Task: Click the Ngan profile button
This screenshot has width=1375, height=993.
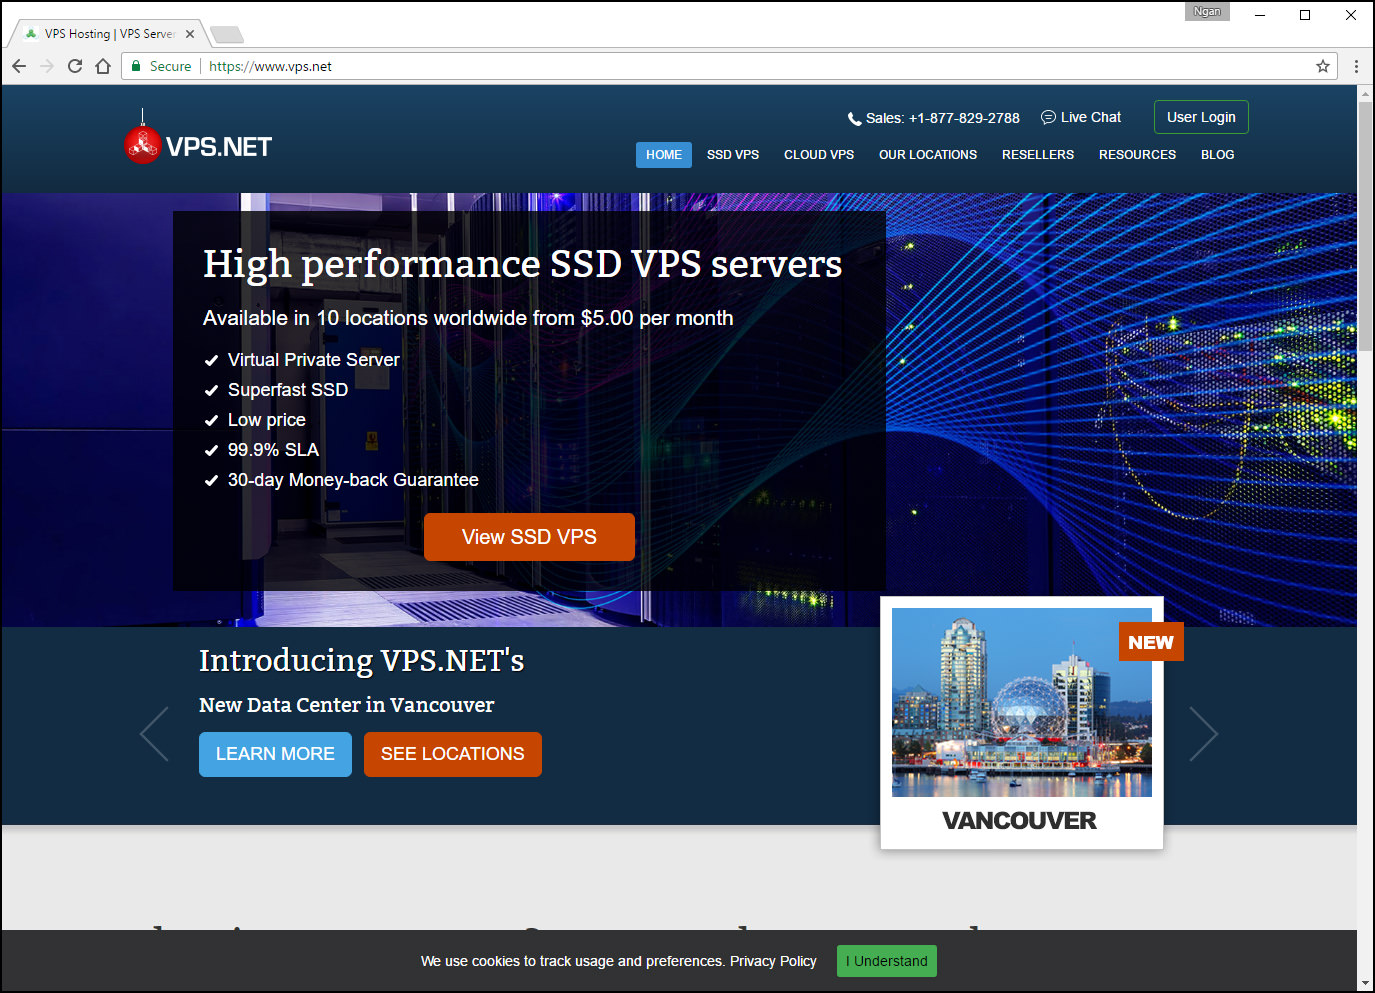Action: click(1207, 12)
